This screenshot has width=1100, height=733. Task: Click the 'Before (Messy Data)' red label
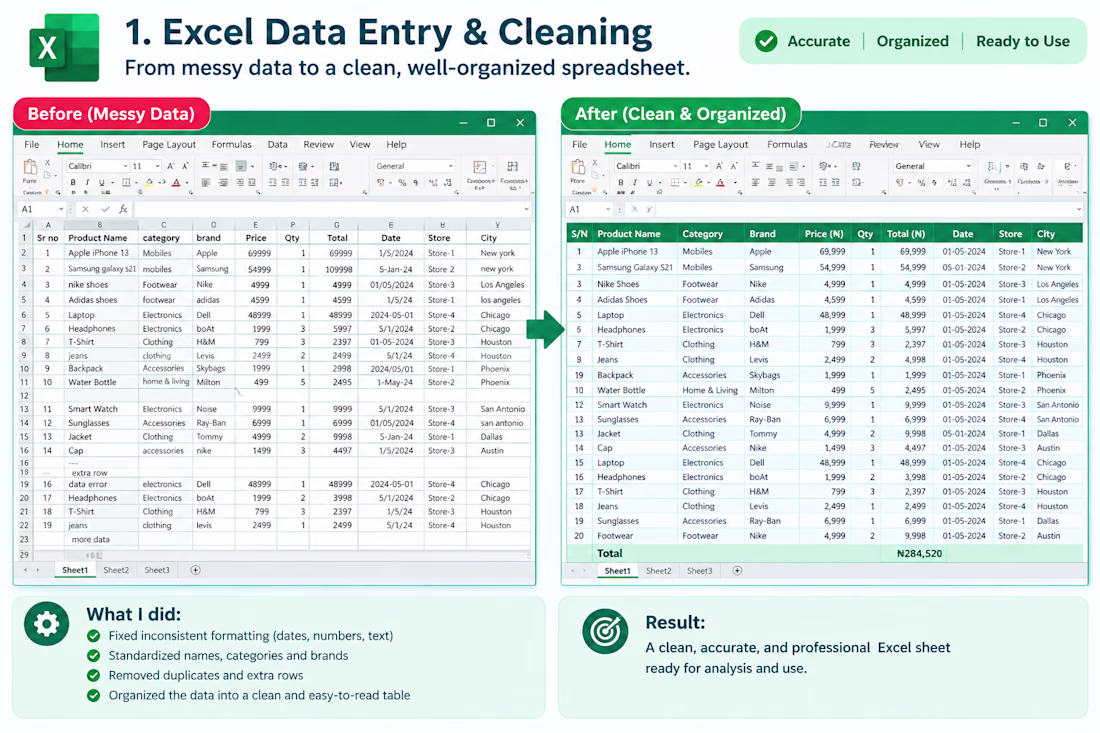111,114
